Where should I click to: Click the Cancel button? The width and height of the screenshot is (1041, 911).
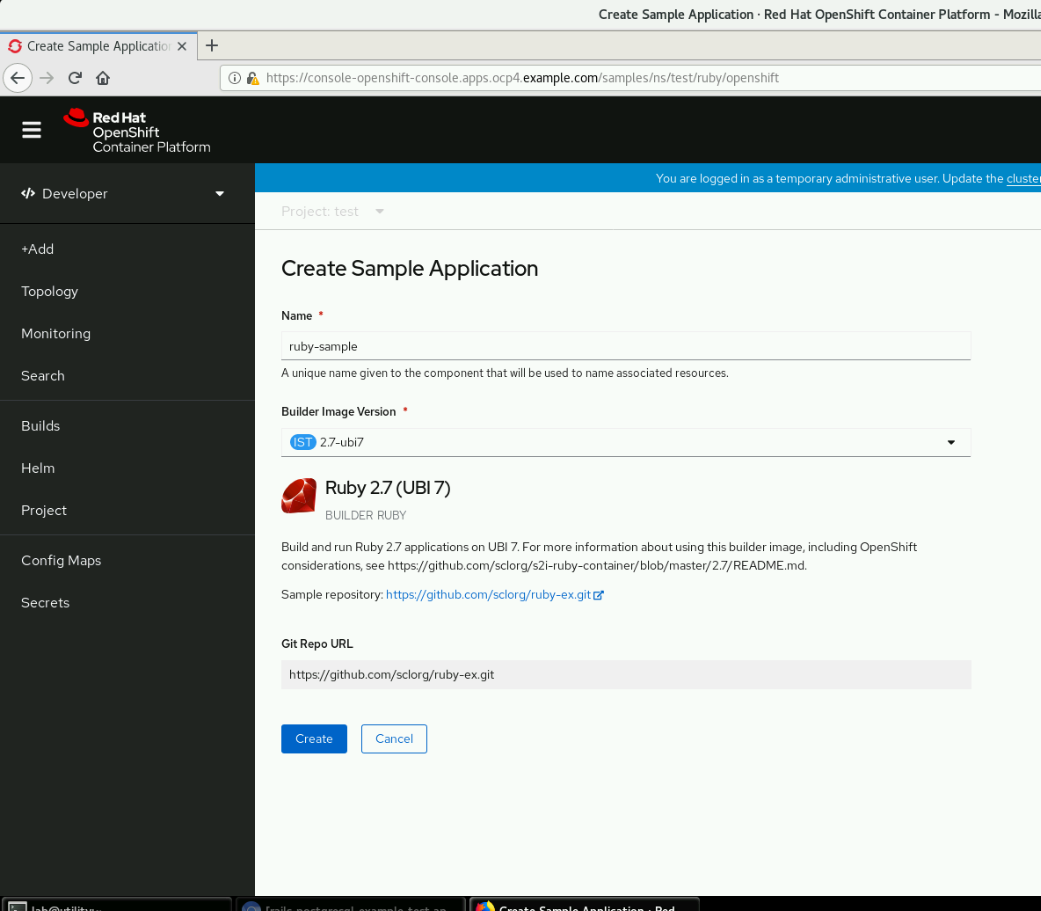click(394, 739)
